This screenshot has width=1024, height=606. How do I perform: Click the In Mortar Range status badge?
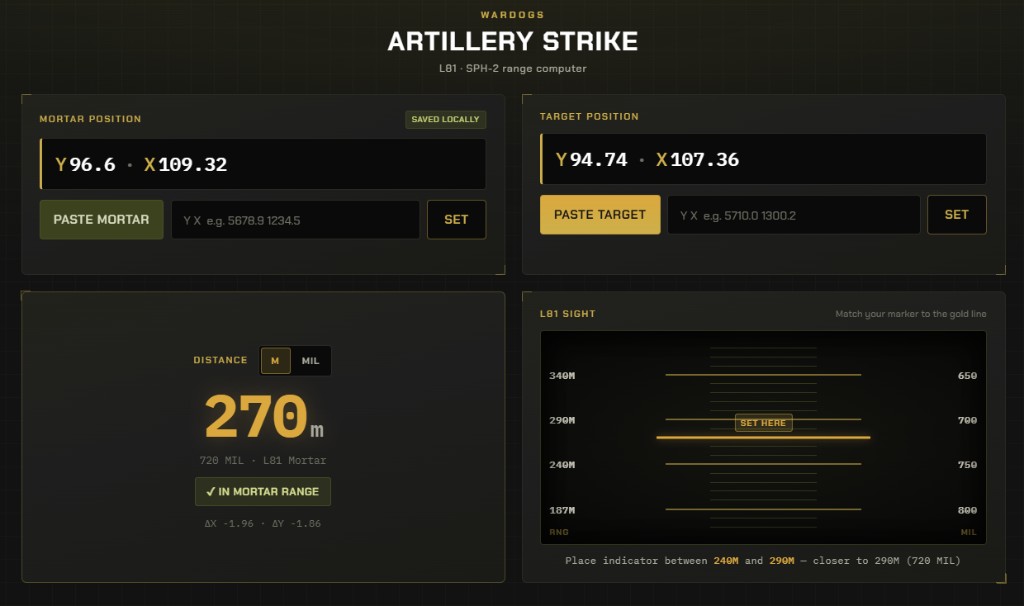(x=263, y=491)
